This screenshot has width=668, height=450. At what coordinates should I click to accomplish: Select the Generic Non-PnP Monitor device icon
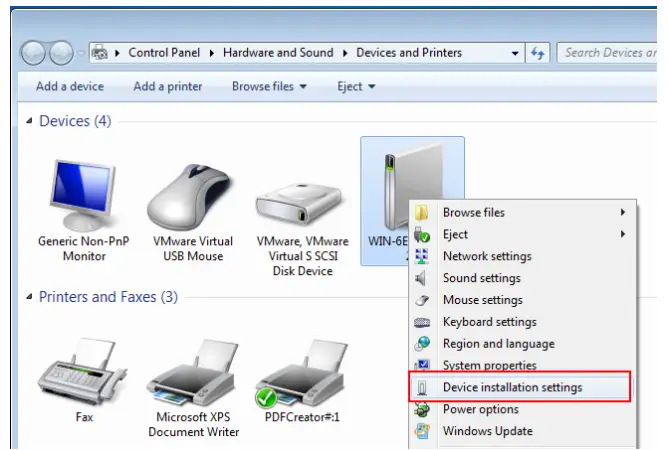point(84,195)
